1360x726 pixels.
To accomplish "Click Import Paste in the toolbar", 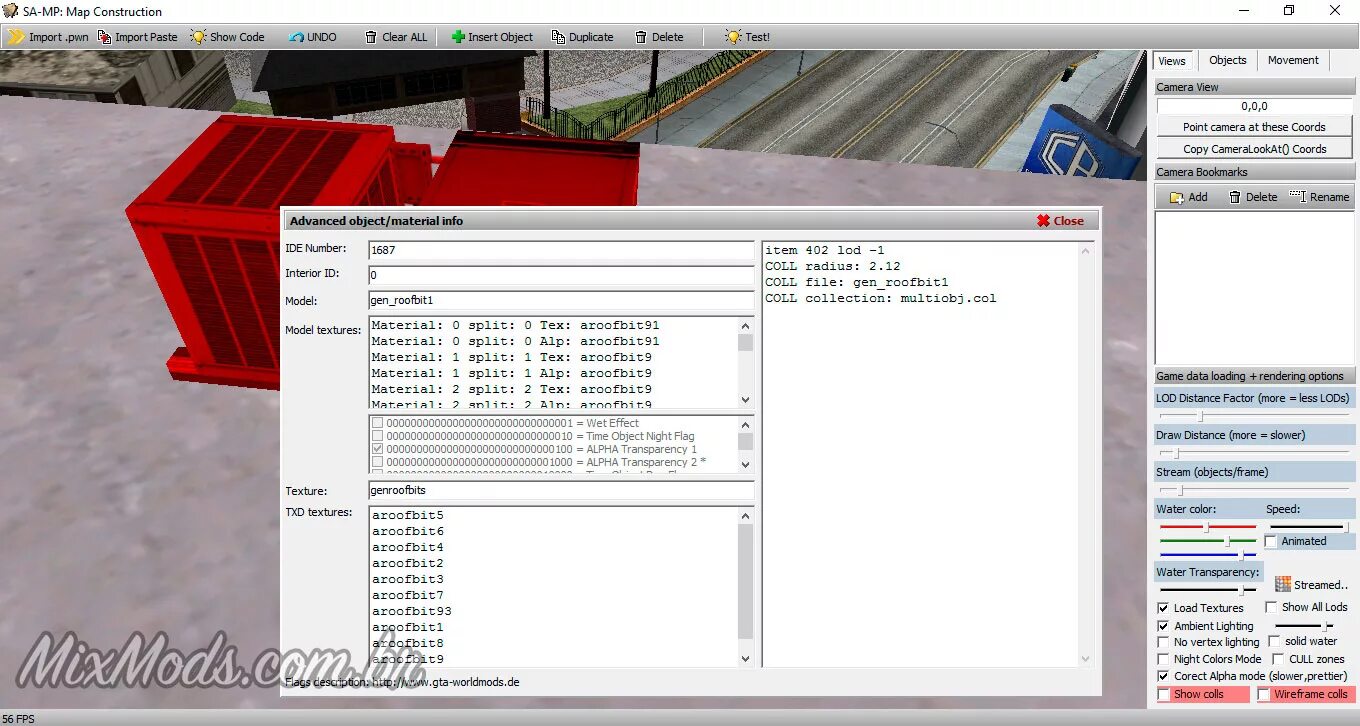I will 137,37.
